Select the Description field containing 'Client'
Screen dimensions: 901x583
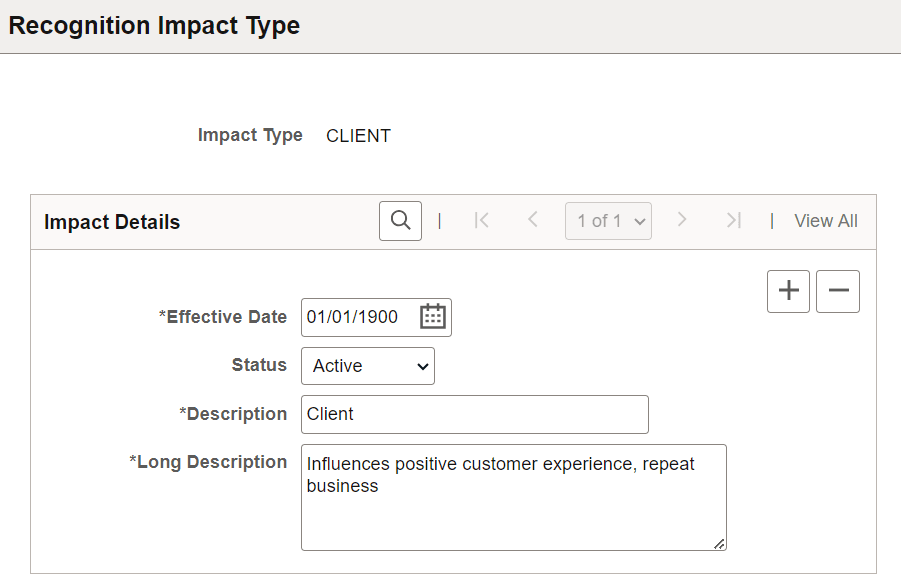tap(474, 414)
